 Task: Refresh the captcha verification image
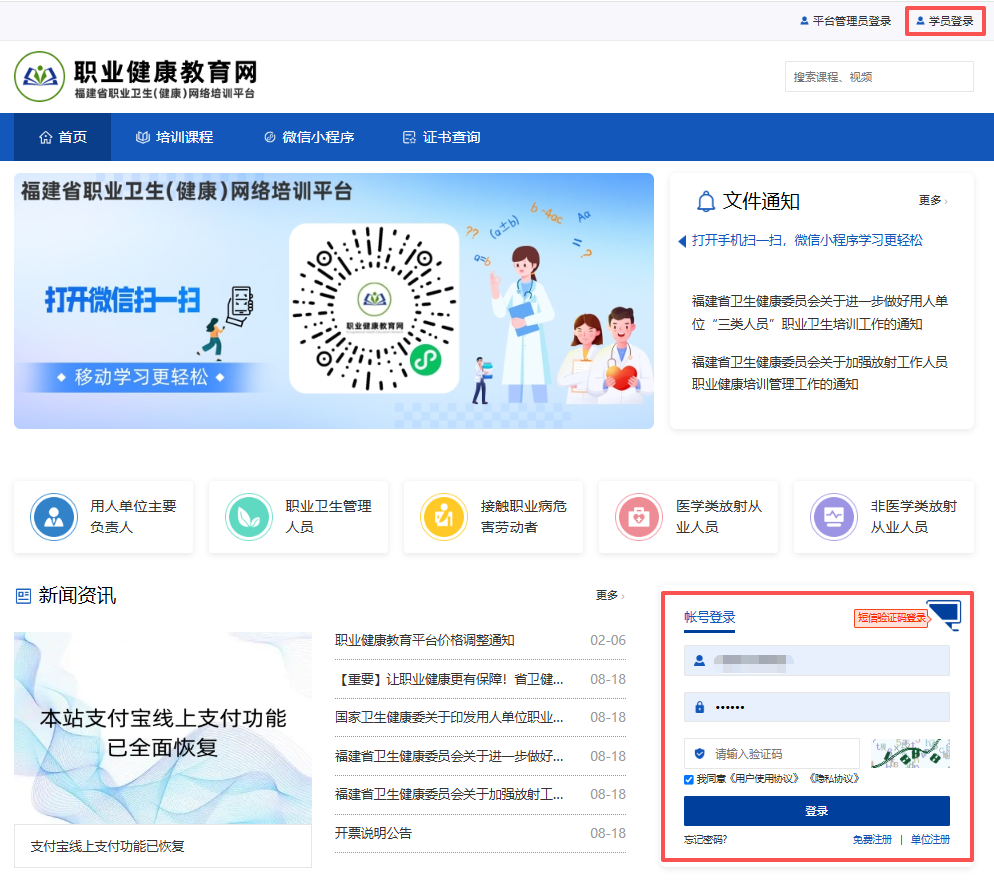[x=910, y=753]
